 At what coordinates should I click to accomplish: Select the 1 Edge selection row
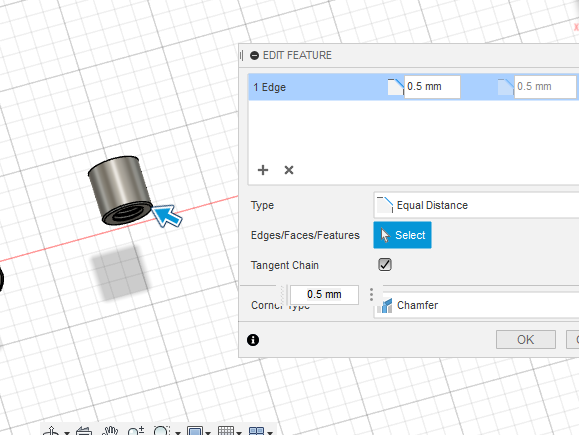pos(414,87)
